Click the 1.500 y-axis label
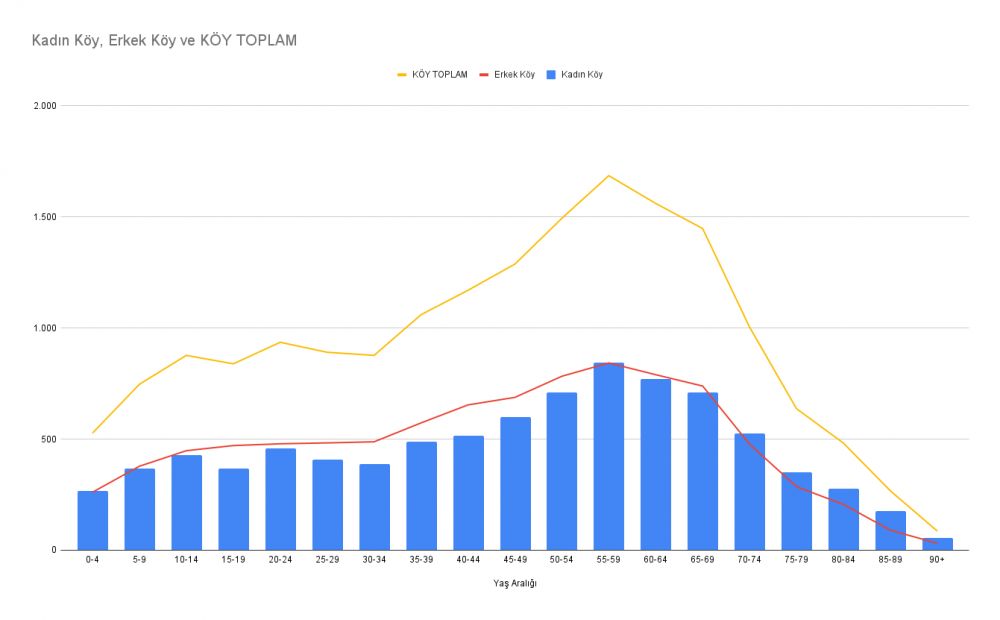 point(44,217)
